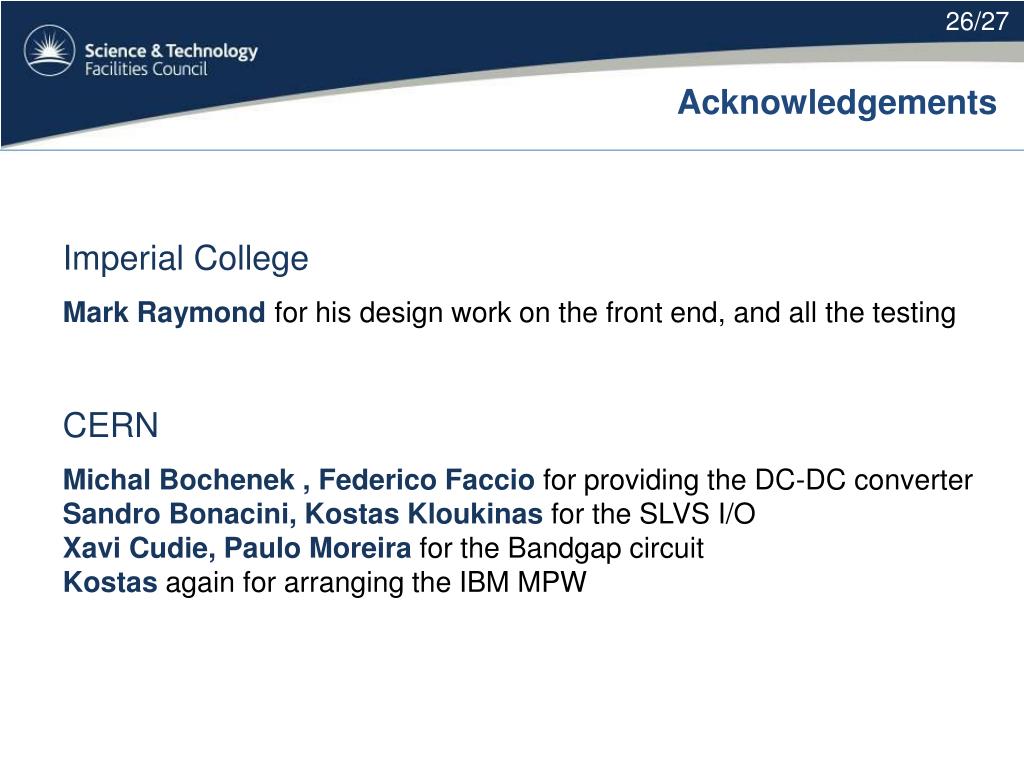This screenshot has width=1024, height=768.
Task: Click the Science & Technology Facilities Council sunburst logo
Action: tap(50, 50)
